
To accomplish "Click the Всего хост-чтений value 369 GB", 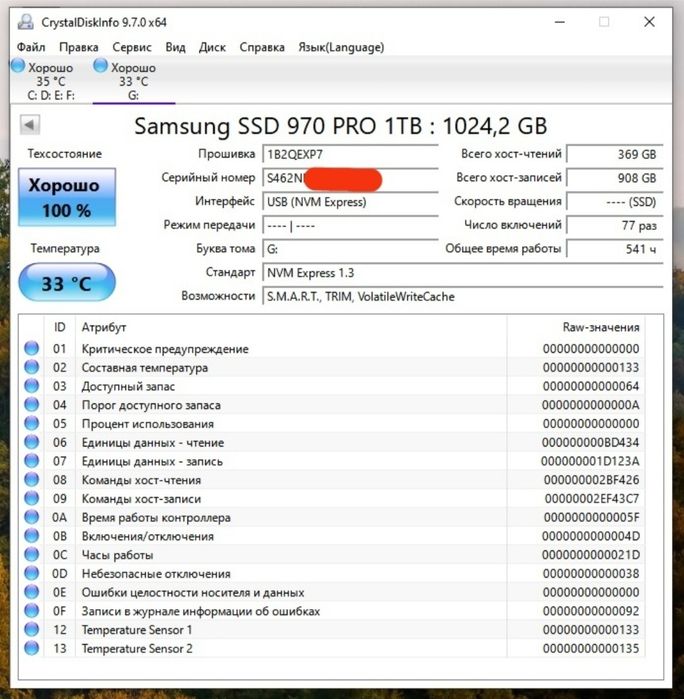I will (x=615, y=154).
